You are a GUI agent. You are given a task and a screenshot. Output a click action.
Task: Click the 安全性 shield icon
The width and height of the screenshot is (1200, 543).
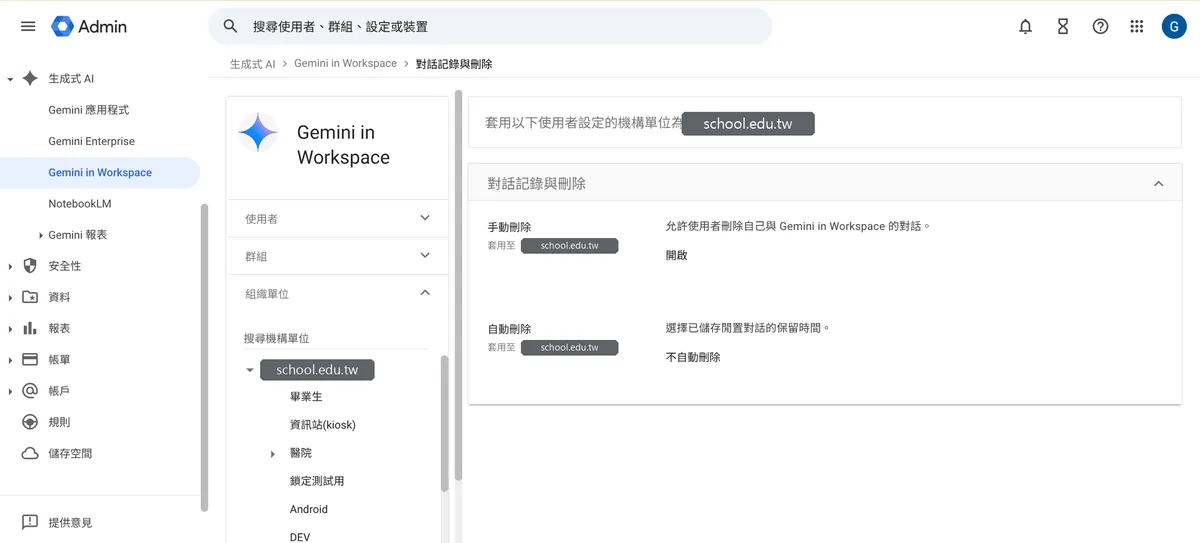pyautogui.click(x=30, y=266)
